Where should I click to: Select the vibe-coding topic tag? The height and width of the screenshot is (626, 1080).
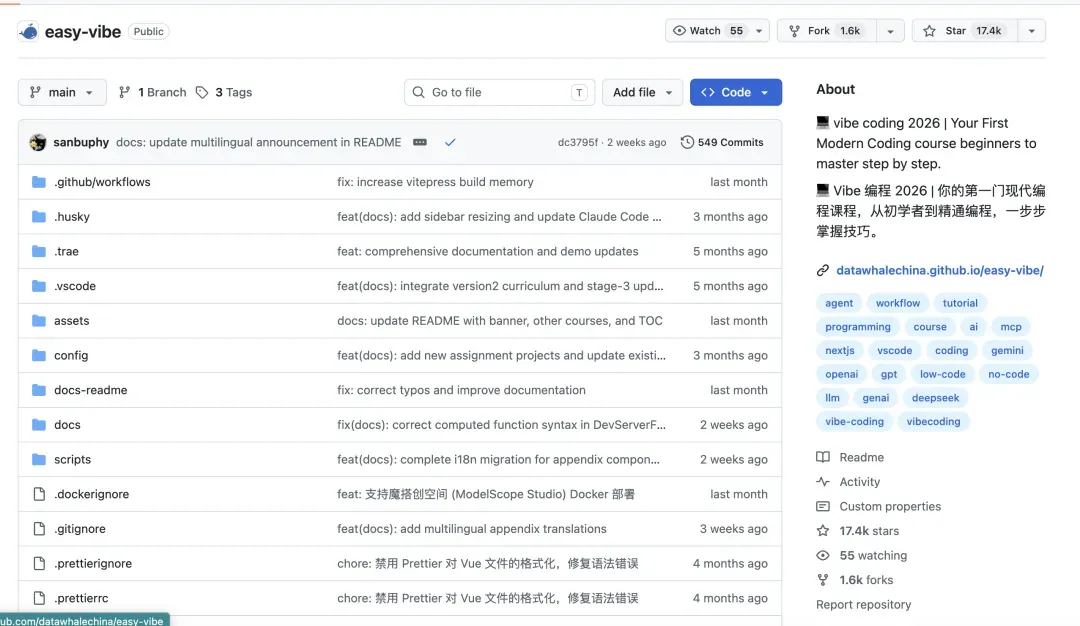click(854, 421)
